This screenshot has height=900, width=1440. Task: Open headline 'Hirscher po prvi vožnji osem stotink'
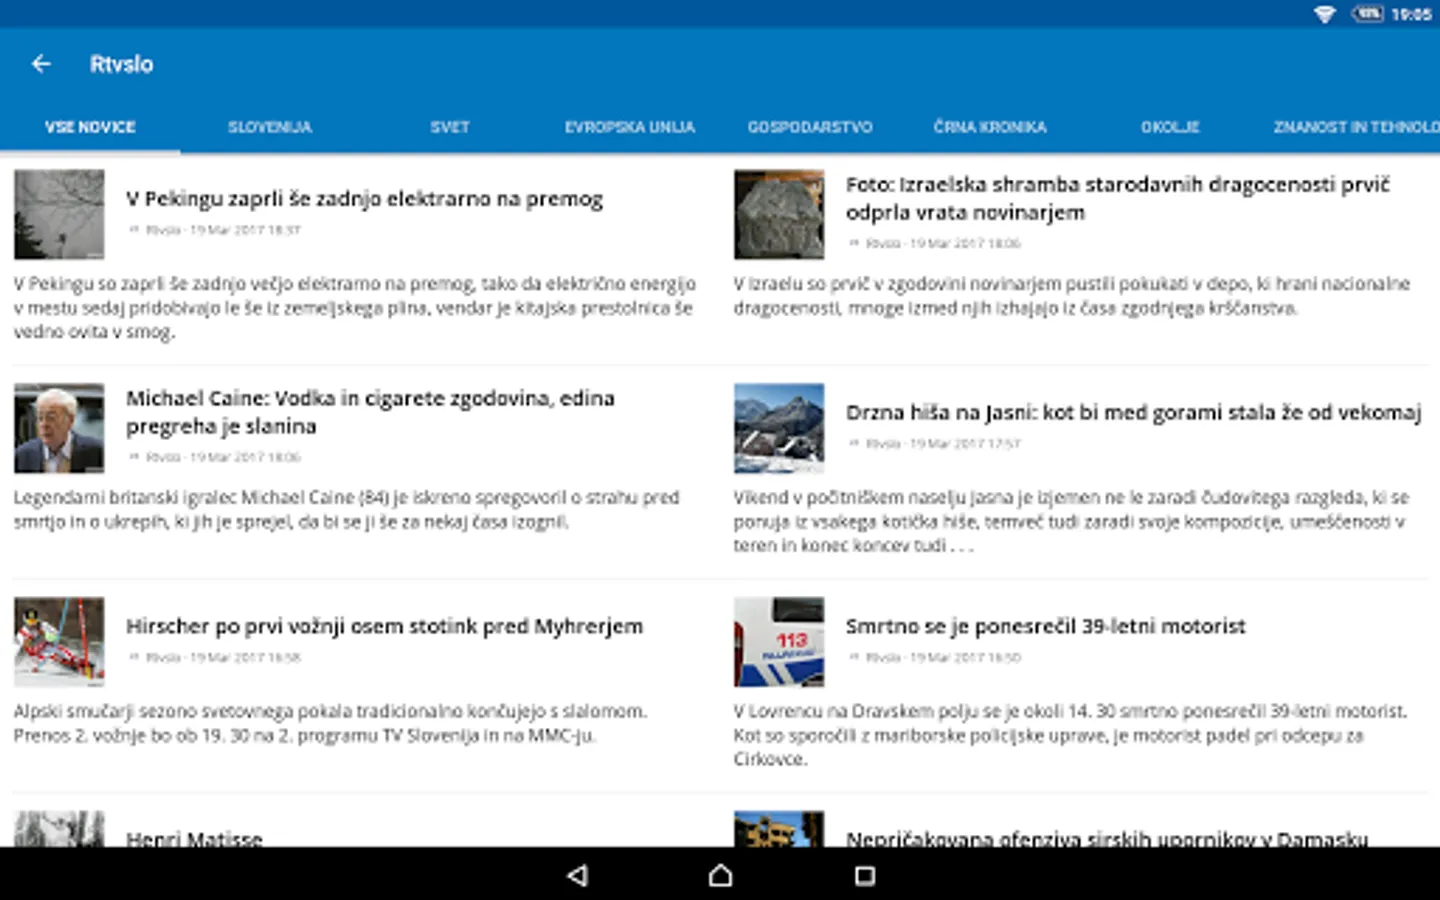tap(384, 626)
